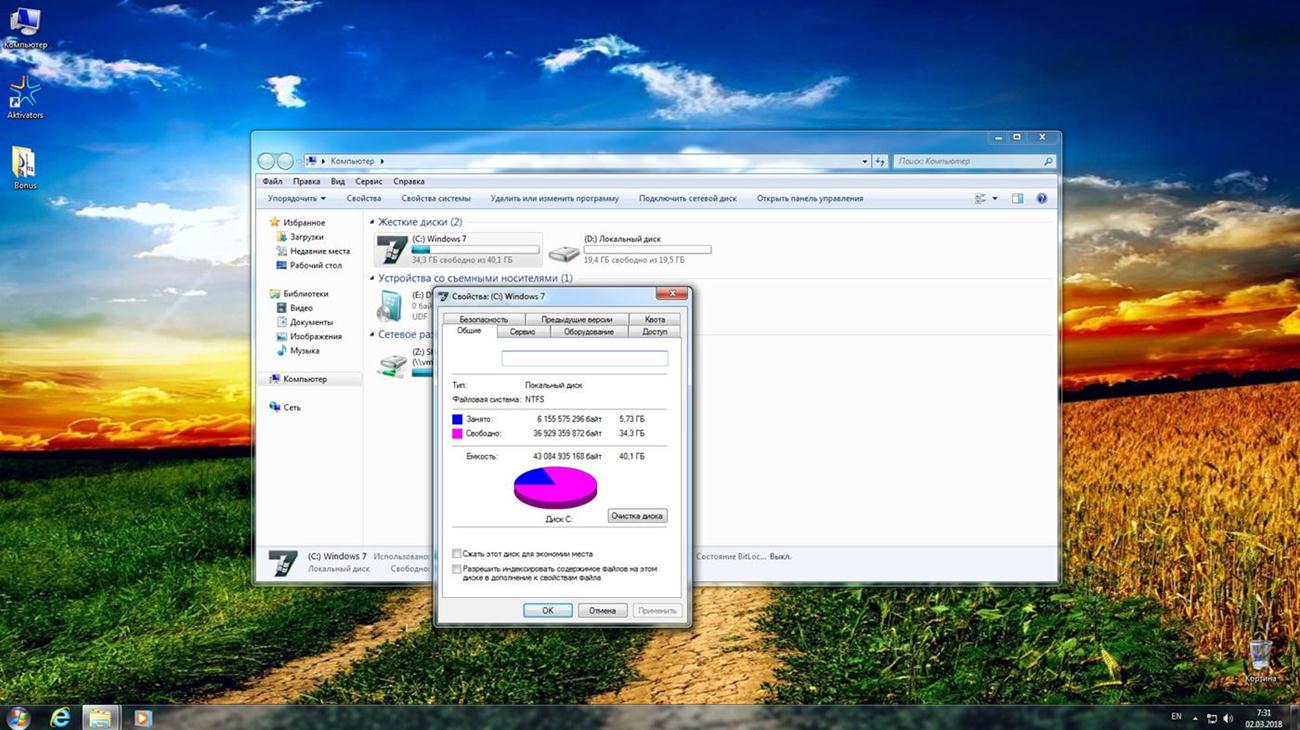Collapse the Жесткие диски (2) group
The image size is (1300, 730).
[373, 222]
